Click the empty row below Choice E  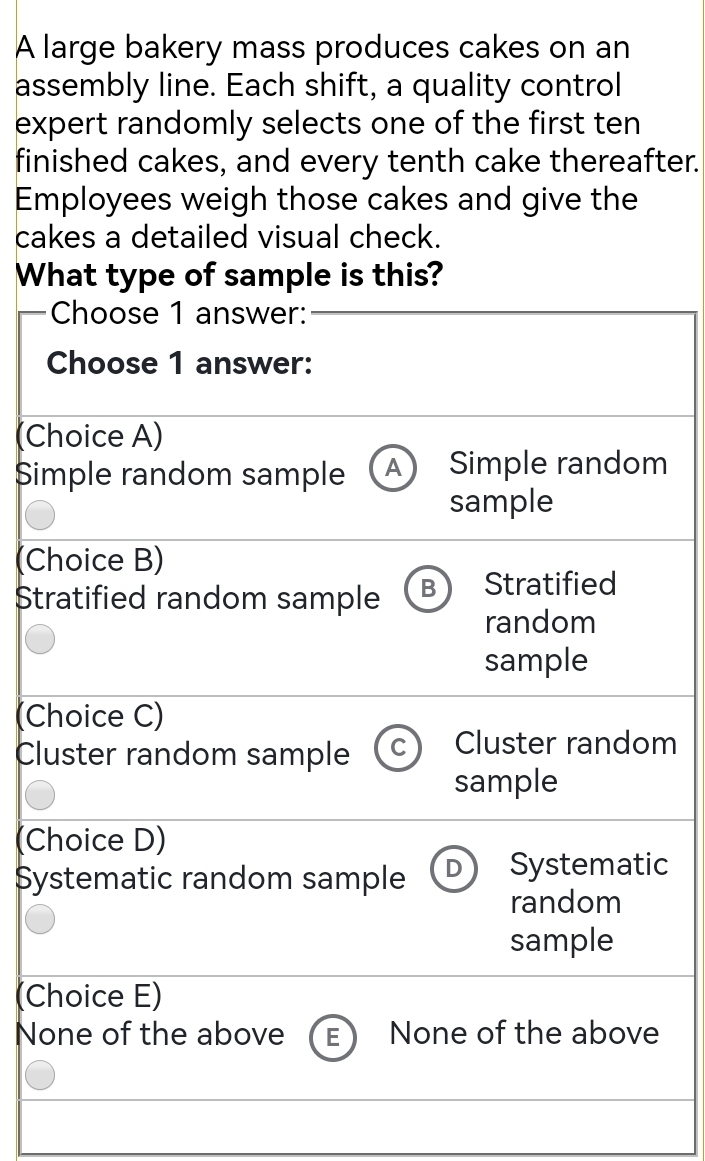[x=357, y=1126]
